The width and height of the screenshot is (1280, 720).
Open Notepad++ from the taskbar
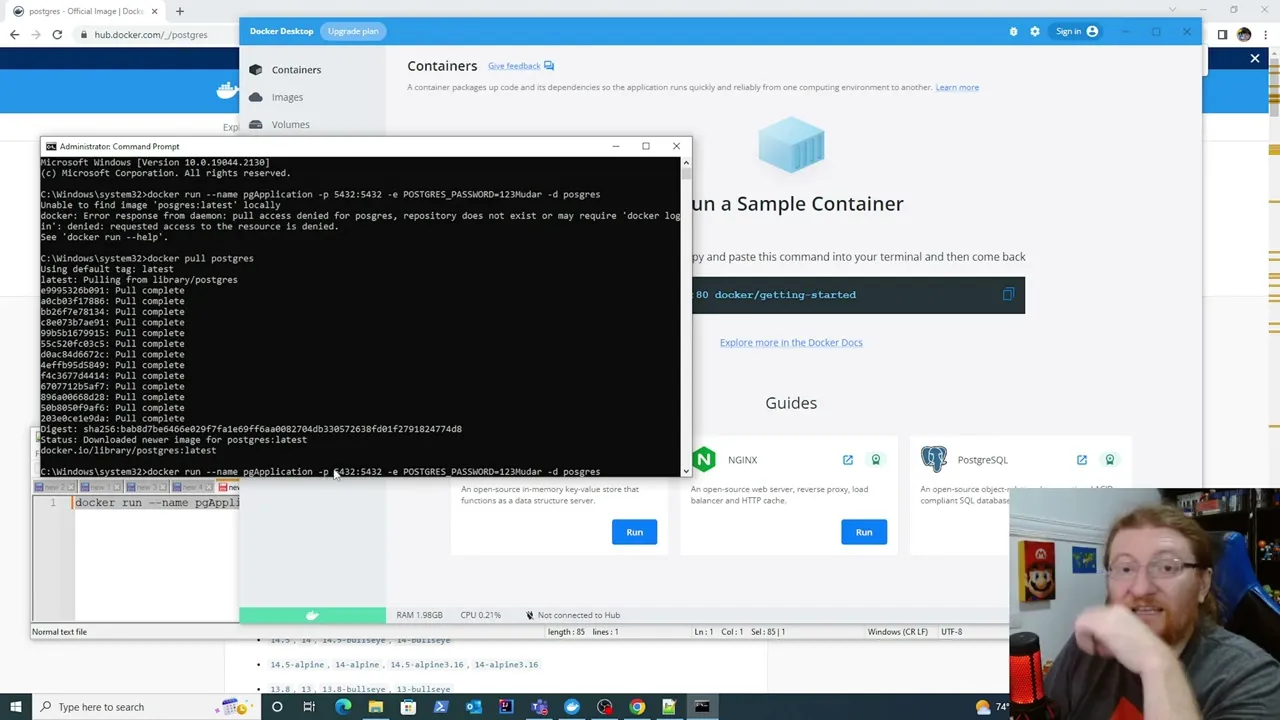point(669,707)
